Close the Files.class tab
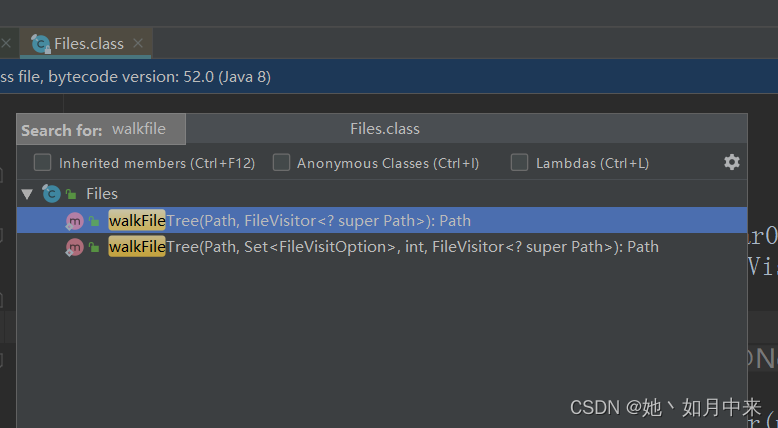 coord(138,43)
